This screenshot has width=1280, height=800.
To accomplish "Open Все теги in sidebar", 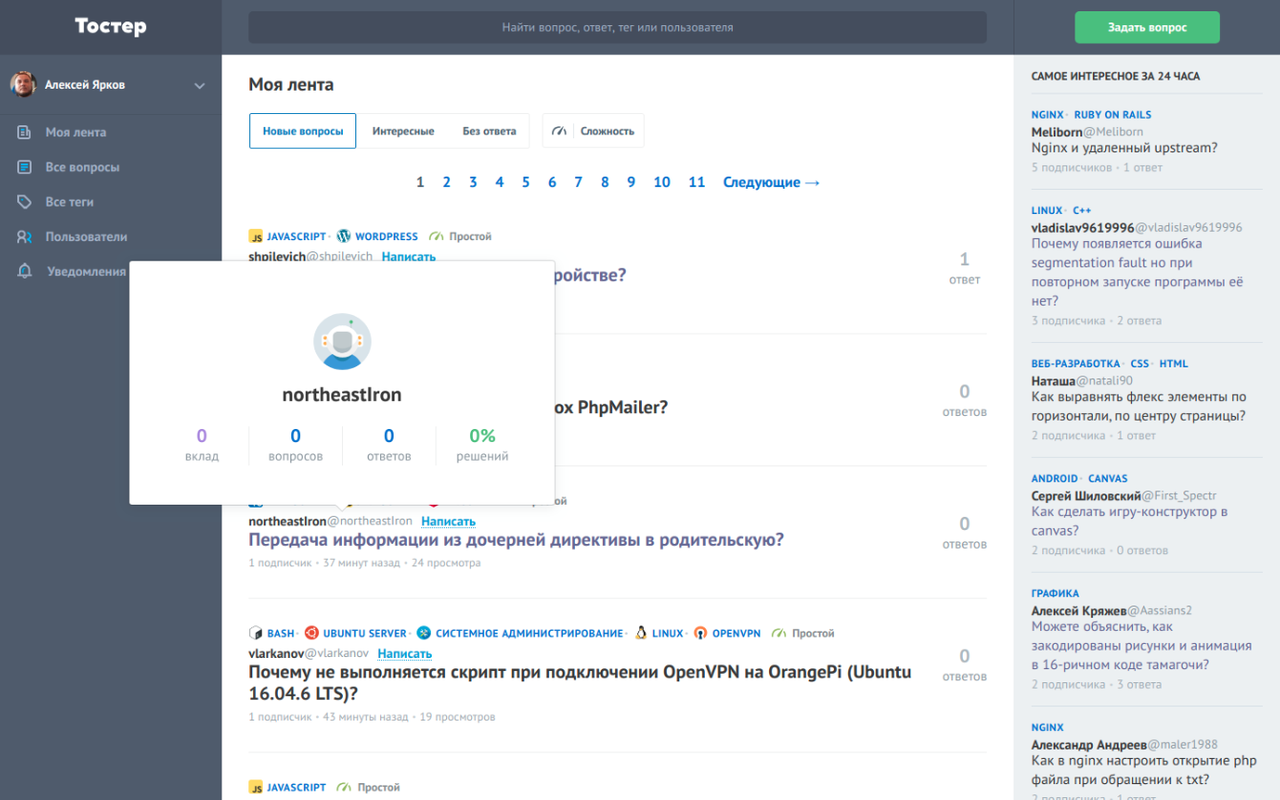I will [x=69, y=202].
